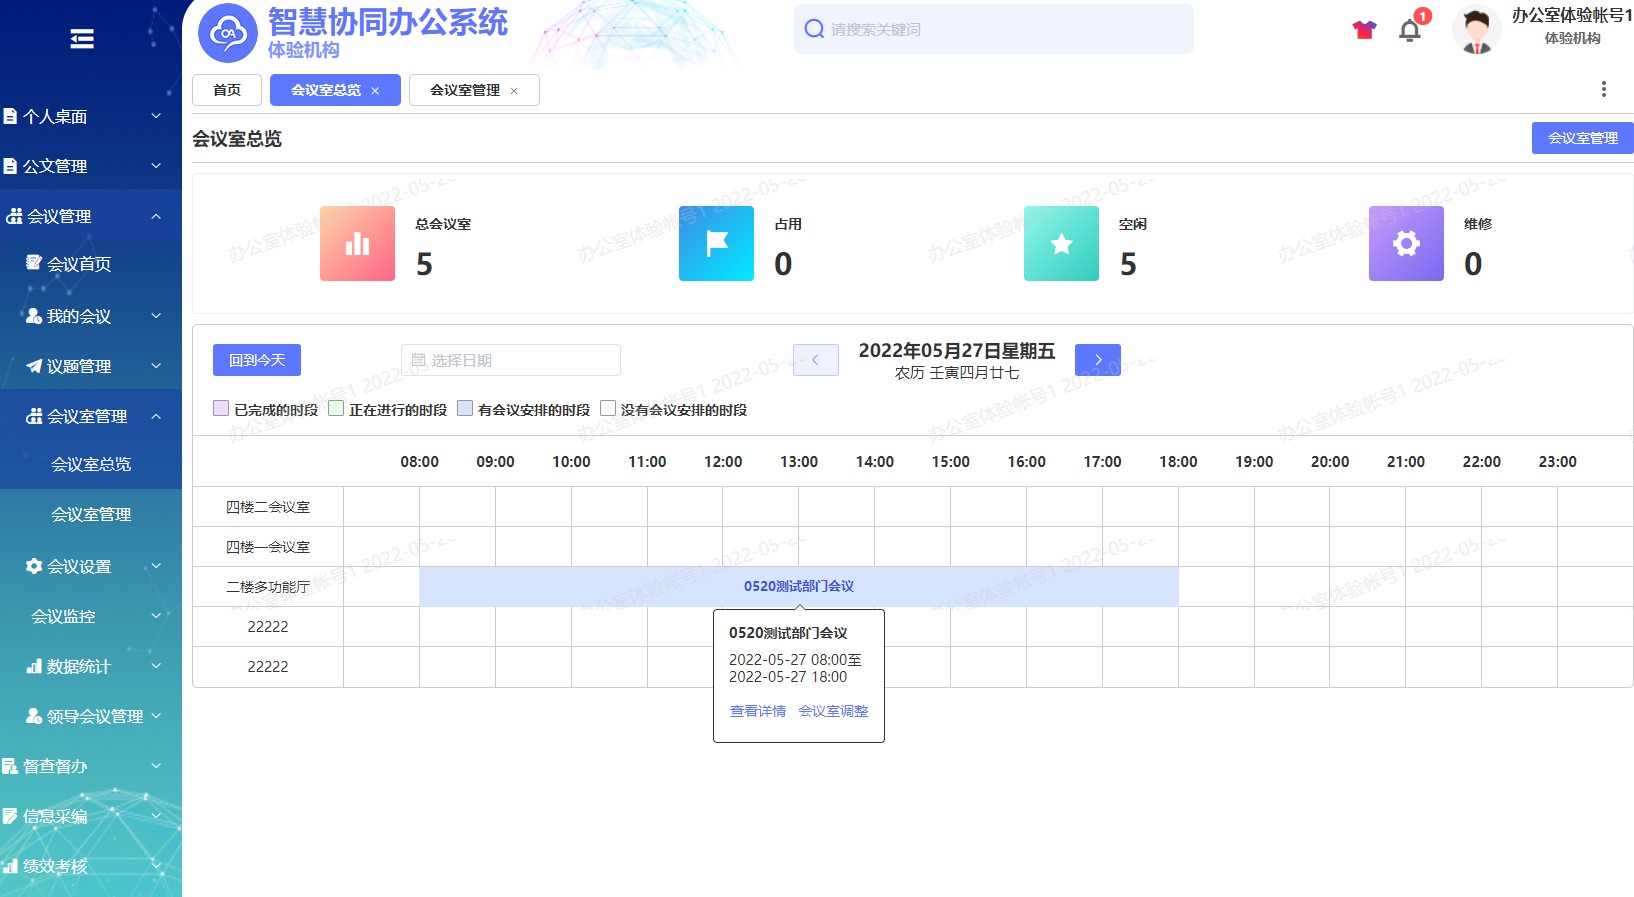The height and width of the screenshot is (897, 1634).
Task: Click the blue flag occupied icon
Action: 716,244
